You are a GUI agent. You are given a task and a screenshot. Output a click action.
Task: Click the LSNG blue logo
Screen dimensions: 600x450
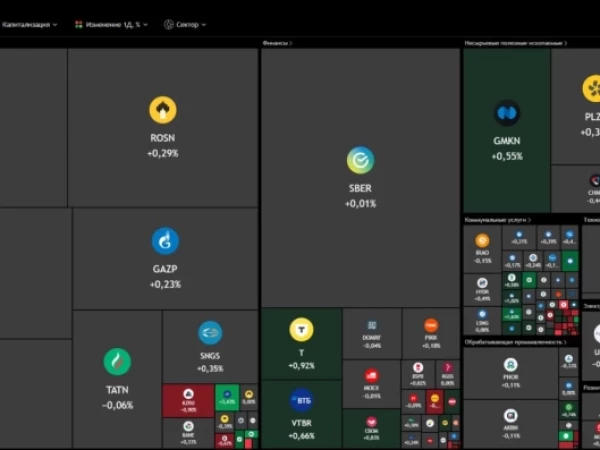(482, 314)
